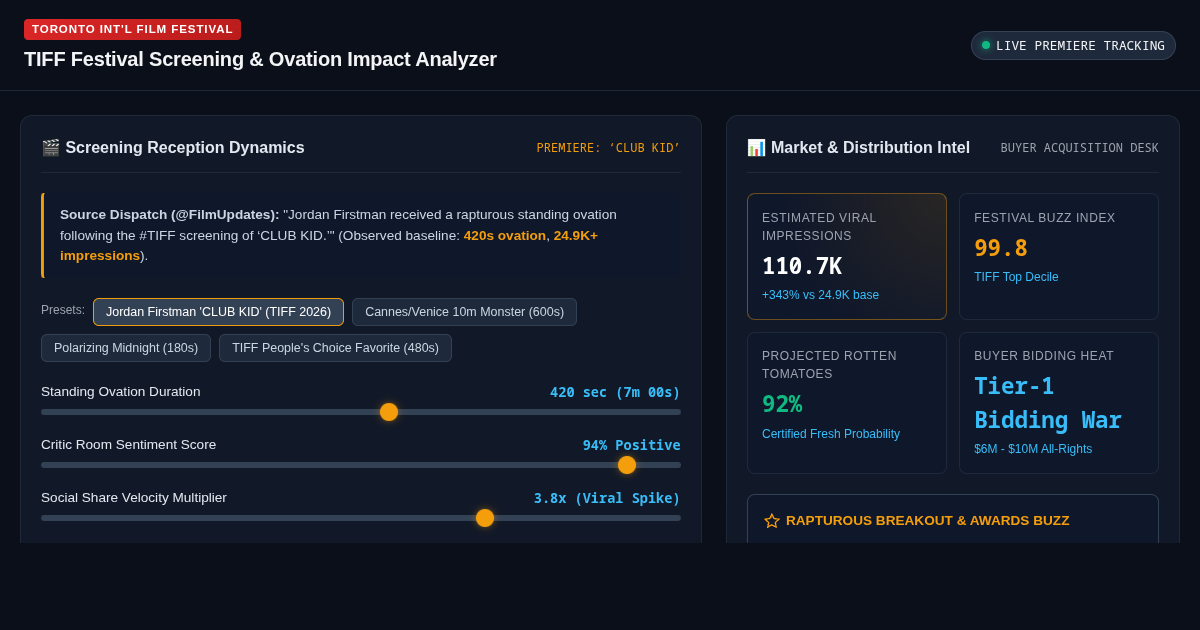Click the 110.7K impressions value
1200x630 pixels.
[802, 266]
